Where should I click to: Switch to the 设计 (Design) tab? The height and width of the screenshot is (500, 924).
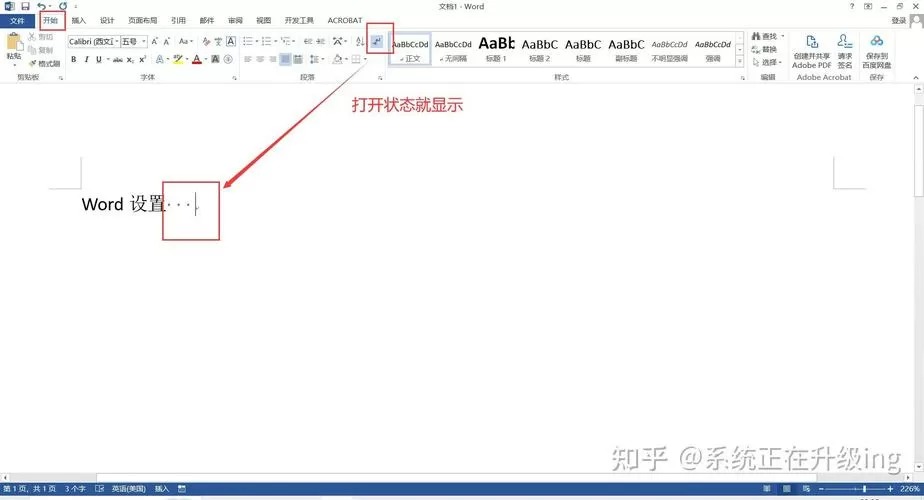[107, 21]
